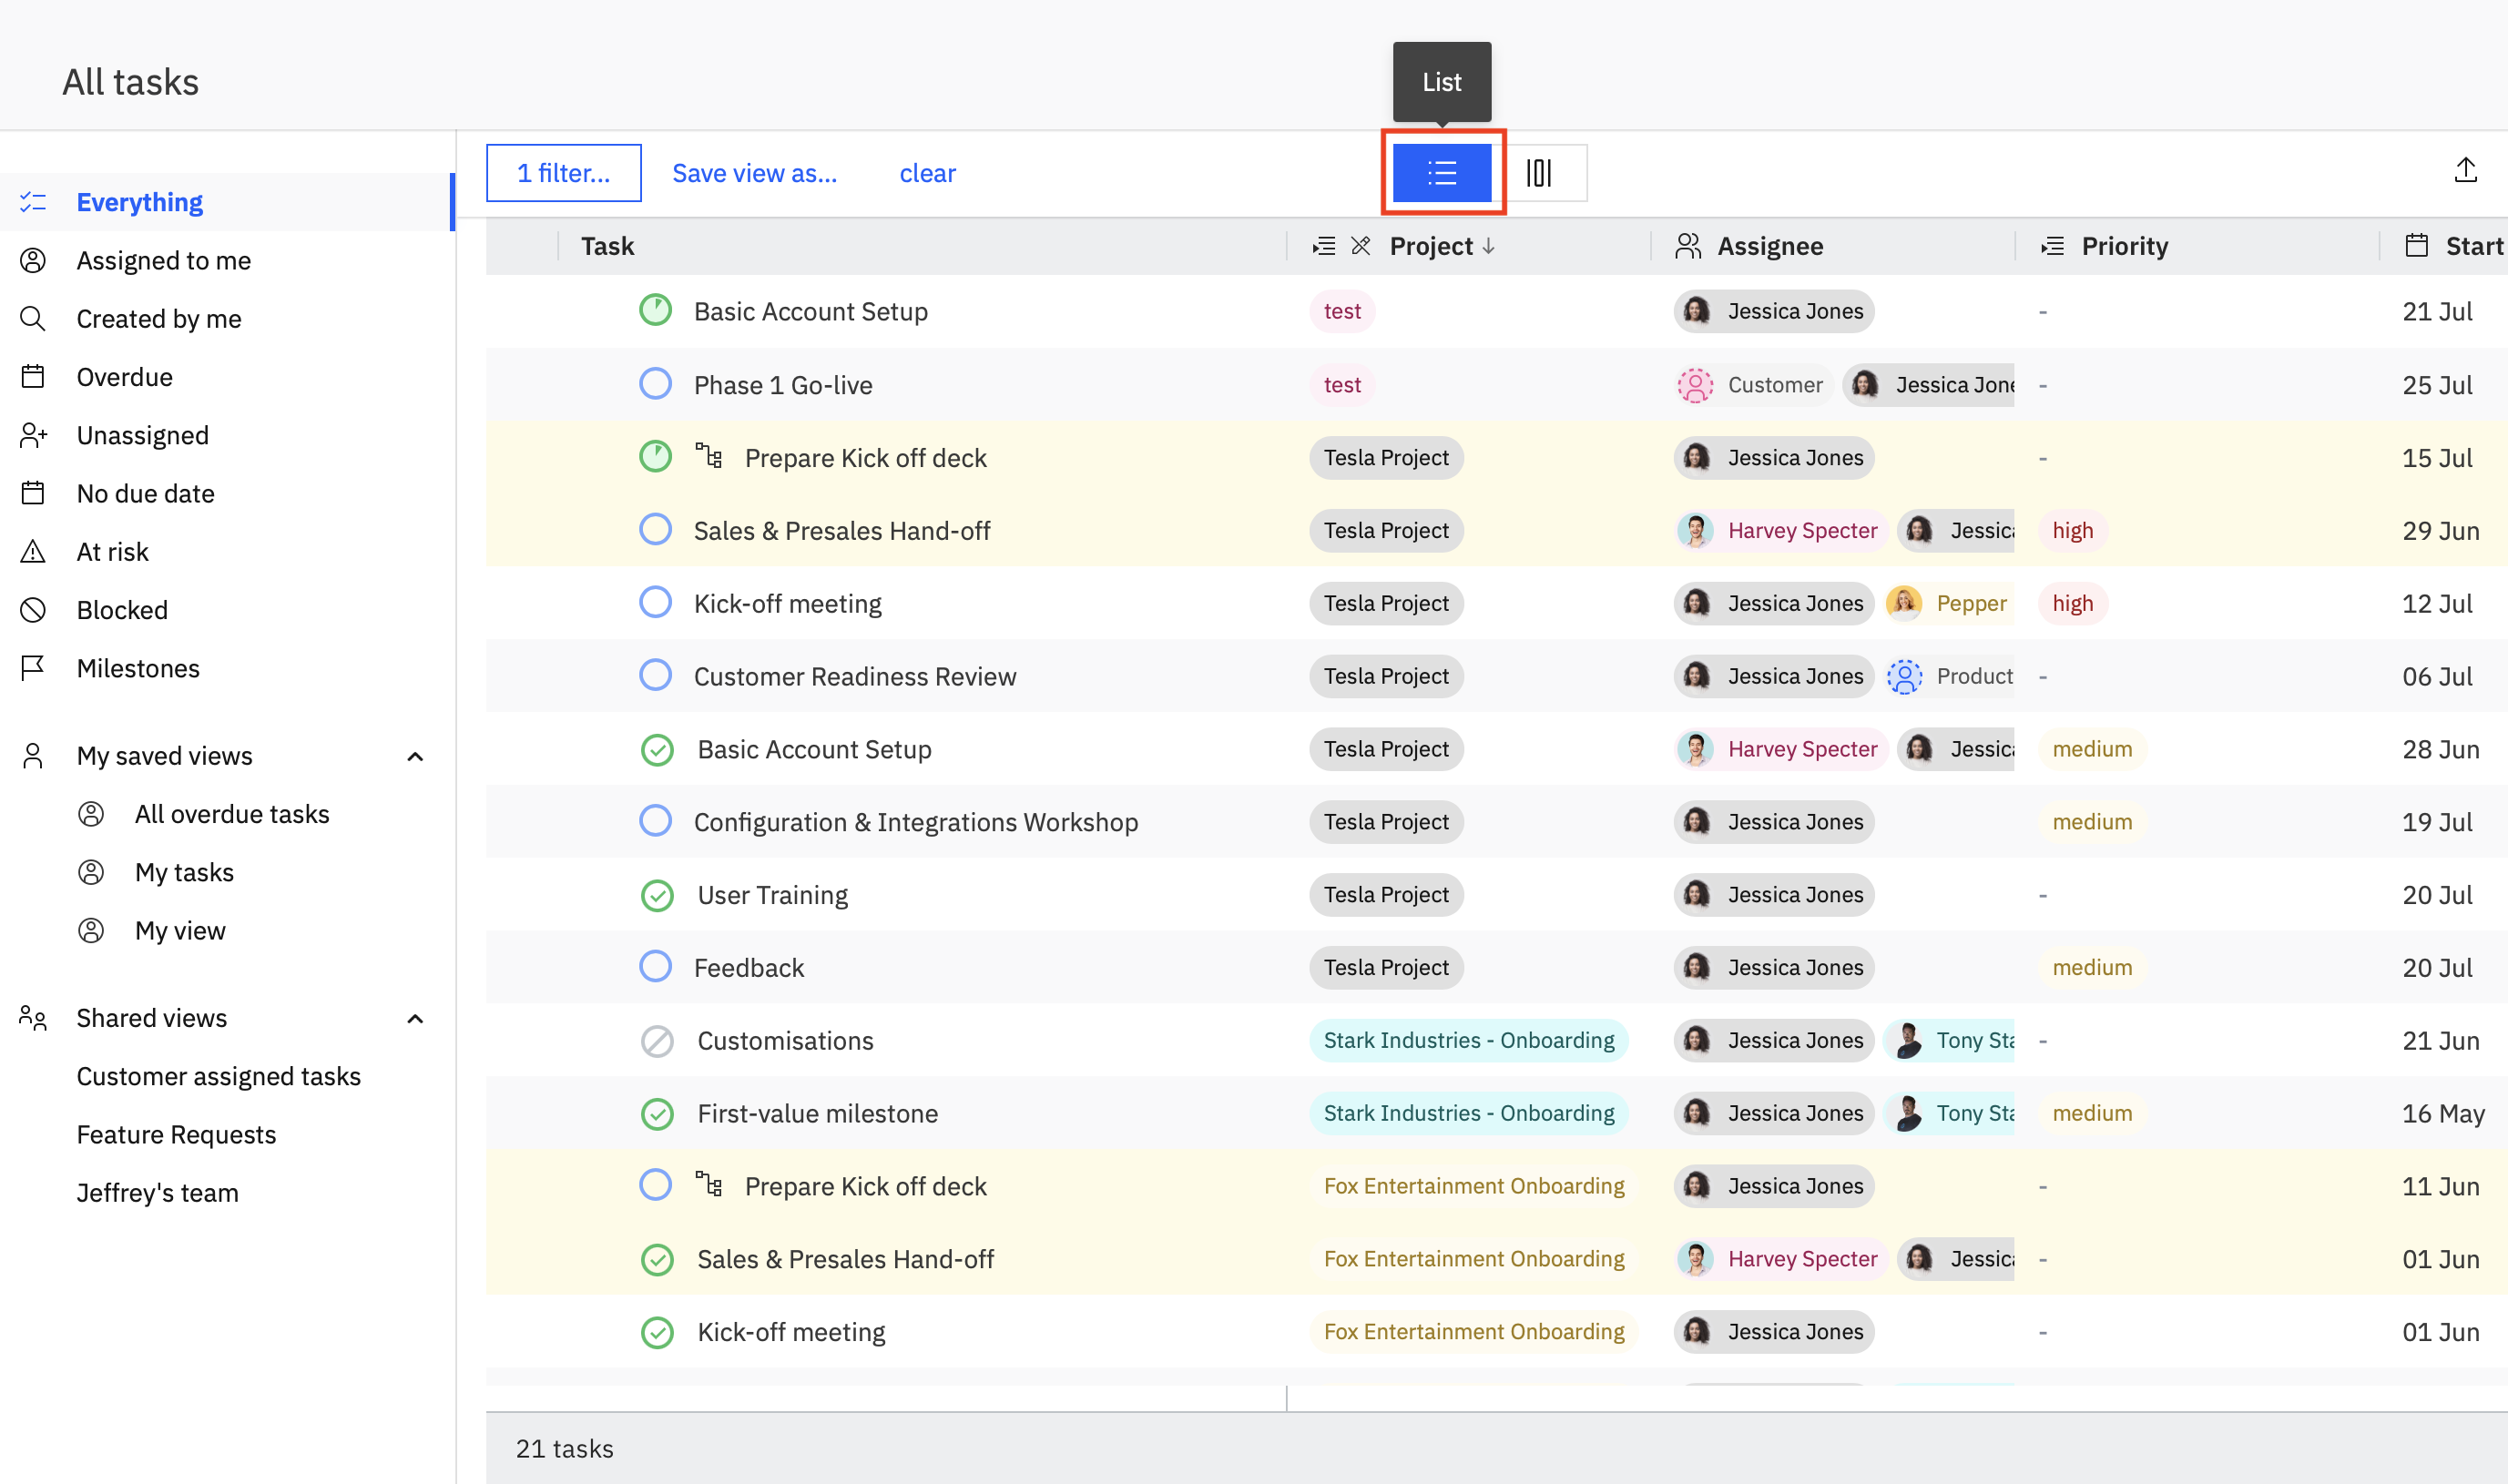Click the ungroup icon beside Project header
The height and width of the screenshot is (1484, 2508).
point(1360,246)
